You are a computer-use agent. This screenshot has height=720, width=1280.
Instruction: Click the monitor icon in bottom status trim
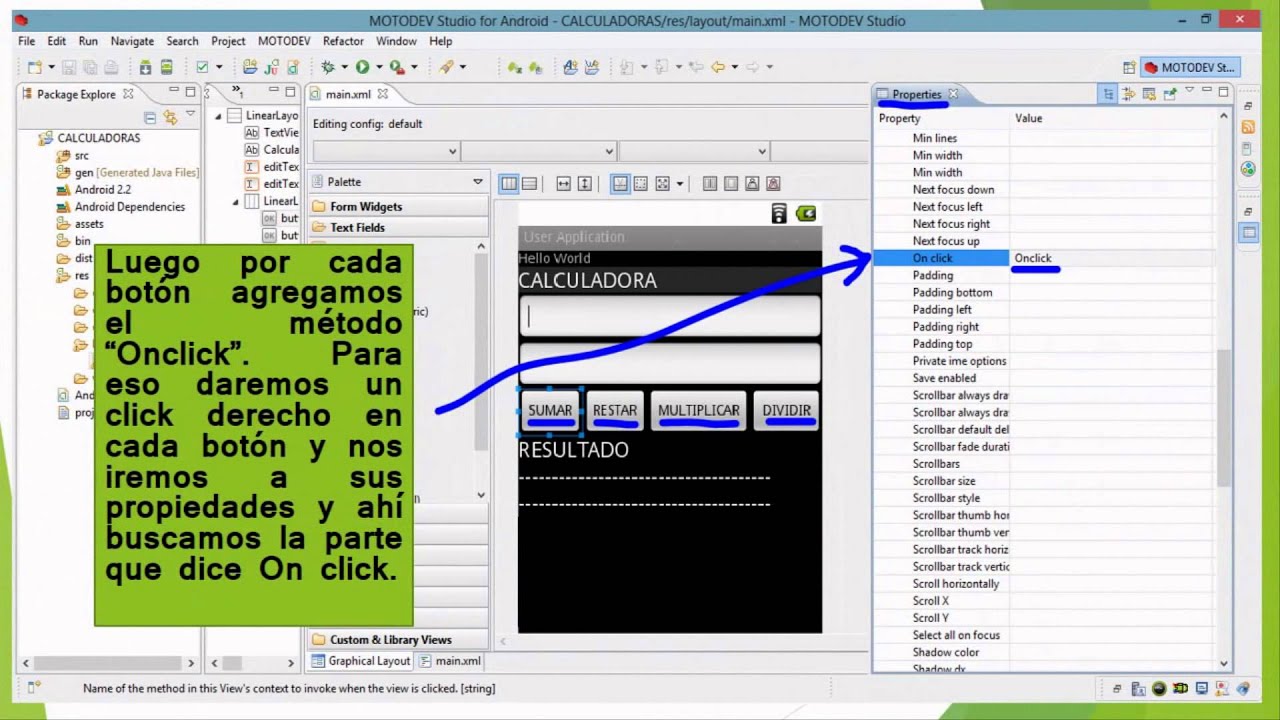point(1201,688)
